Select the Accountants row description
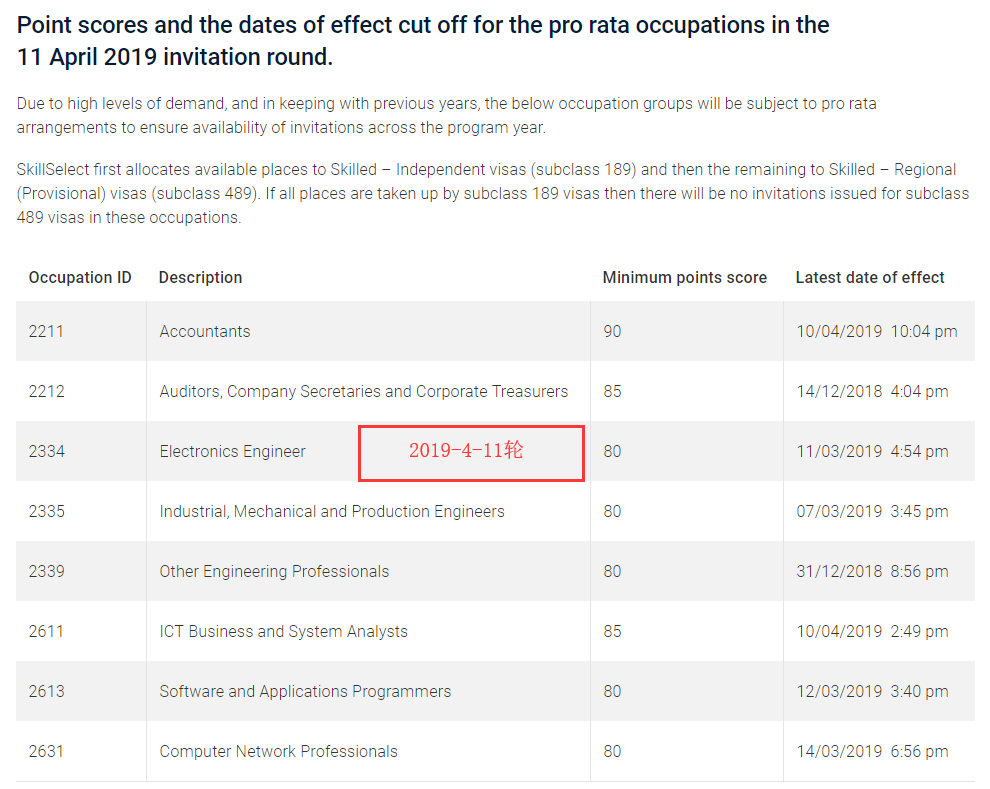Image resolution: width=990 pixels, height=789 pixels. (x=205, y=331)
